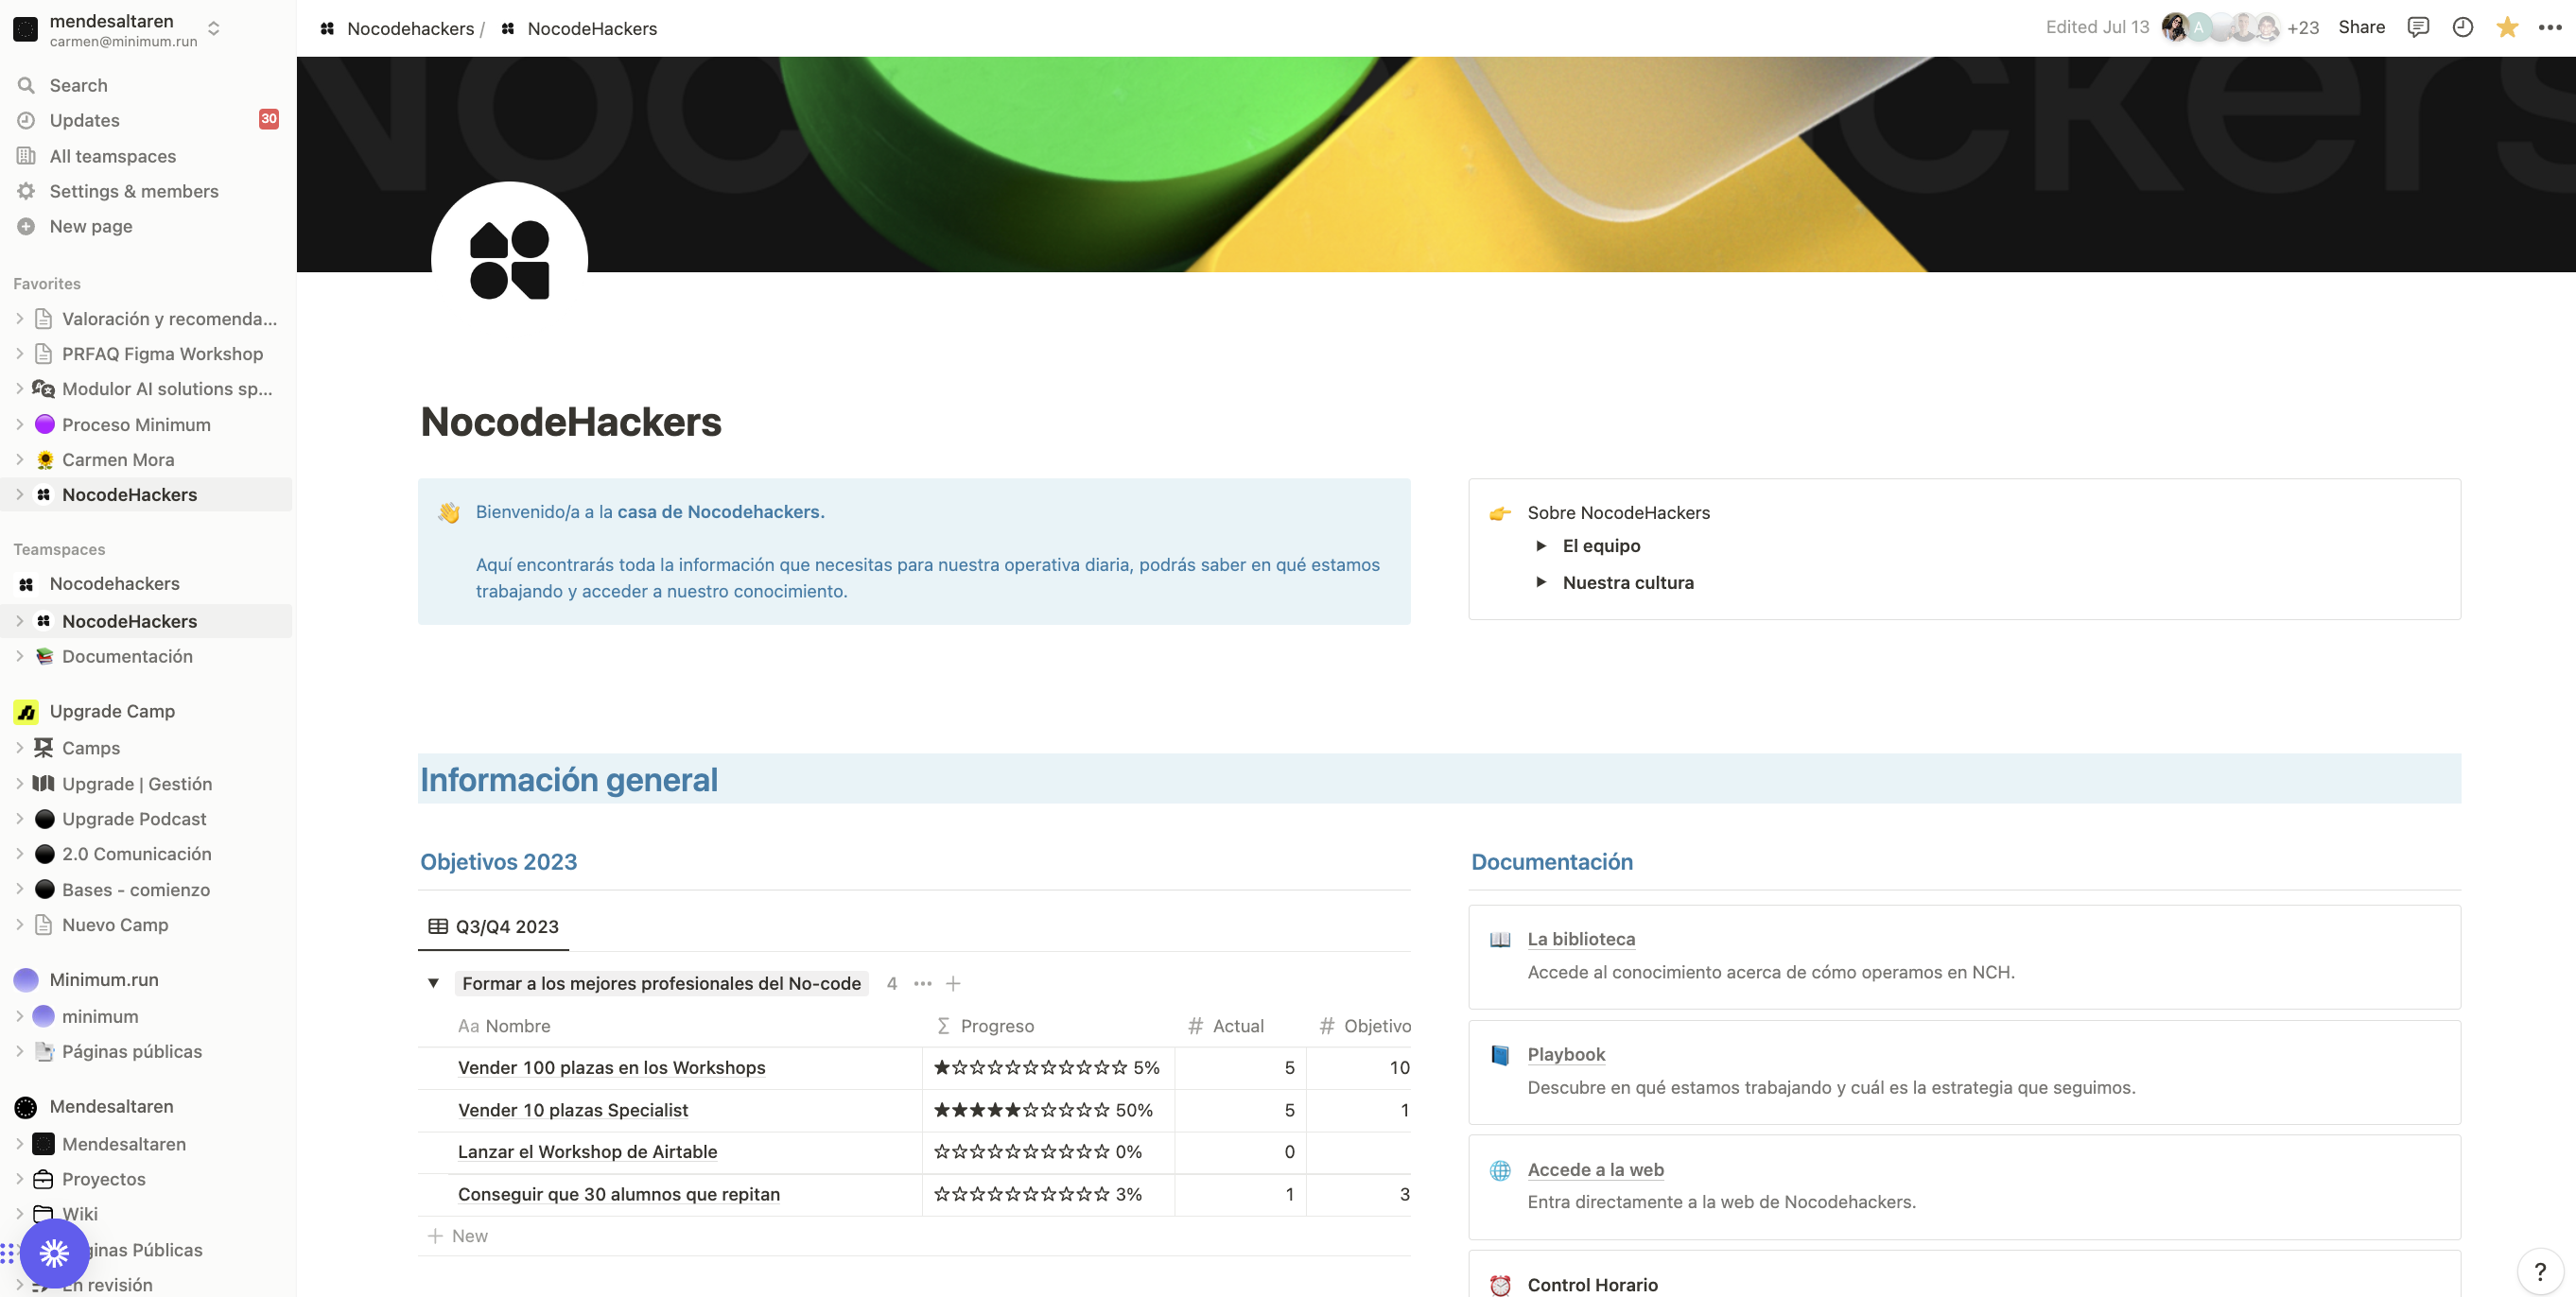Collapse the Formar a los mejores profesionales group
Screen dimensions: 2576x1297
(433, 983)
